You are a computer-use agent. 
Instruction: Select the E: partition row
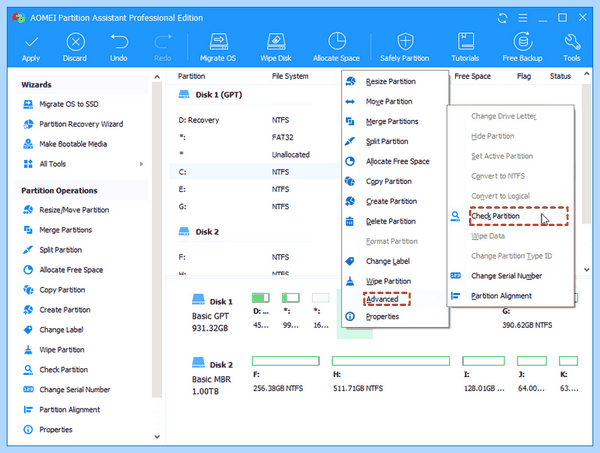point(254,189)
